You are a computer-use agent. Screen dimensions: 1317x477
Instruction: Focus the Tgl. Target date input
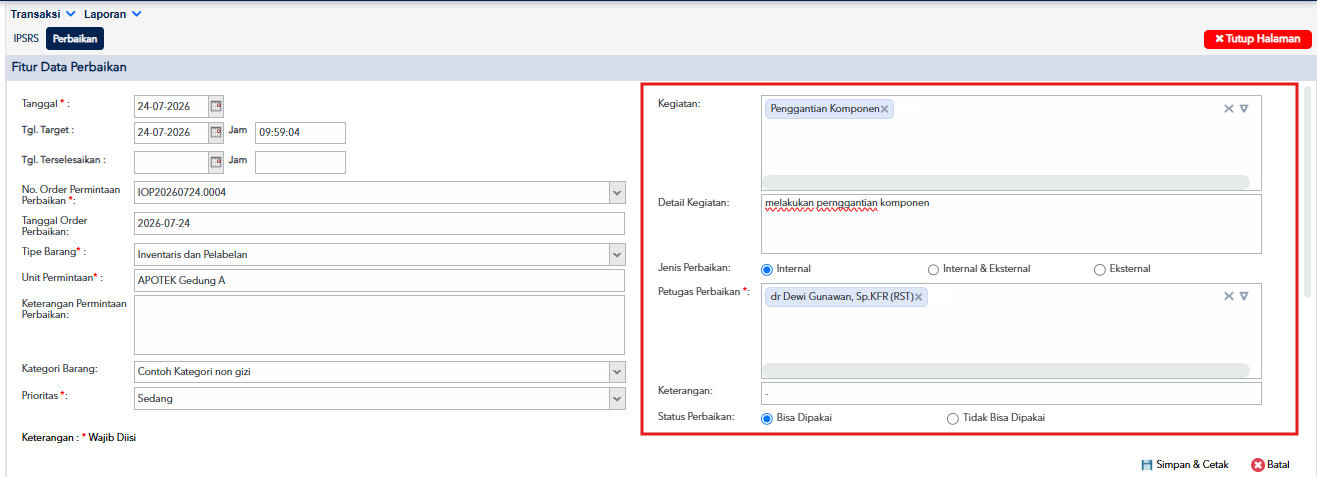tap(171, 132)
